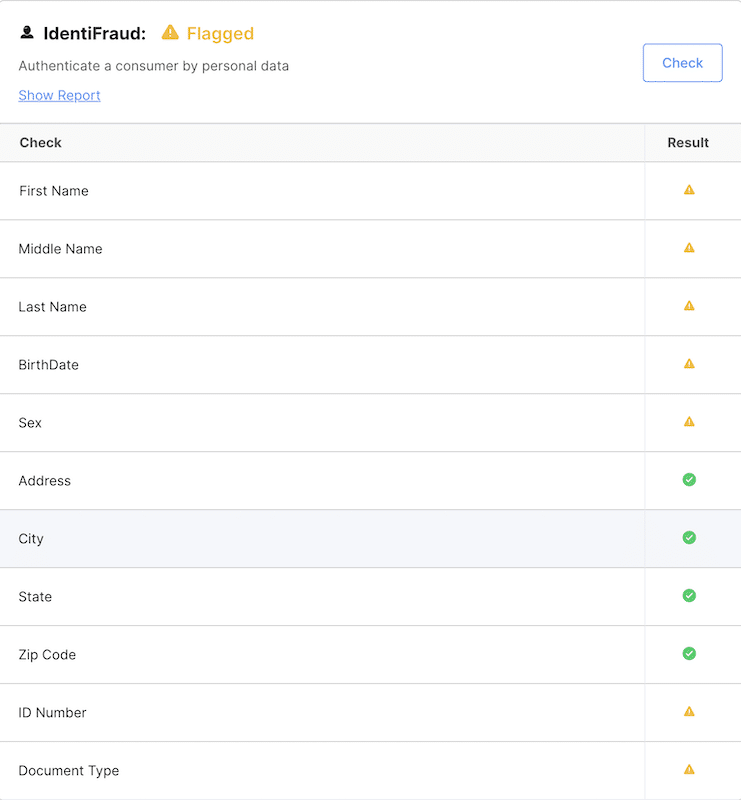Click the Flagged status text

[x=220, y=34]
